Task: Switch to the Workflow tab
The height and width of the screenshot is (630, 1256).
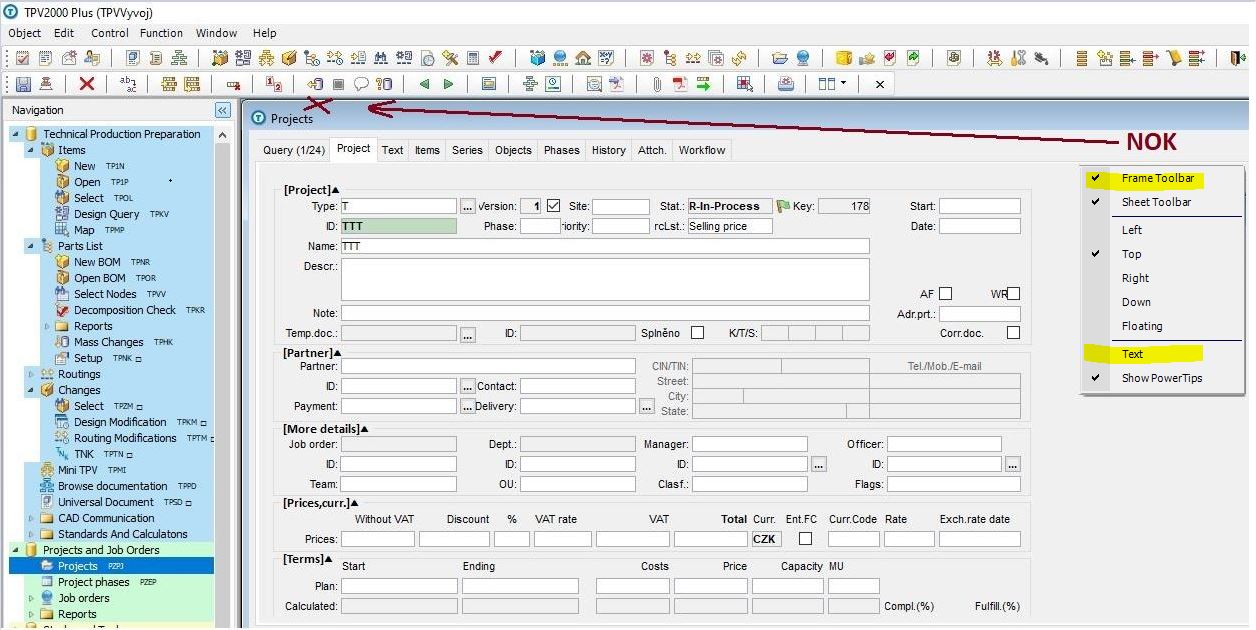Action: [x=701, y=150]
